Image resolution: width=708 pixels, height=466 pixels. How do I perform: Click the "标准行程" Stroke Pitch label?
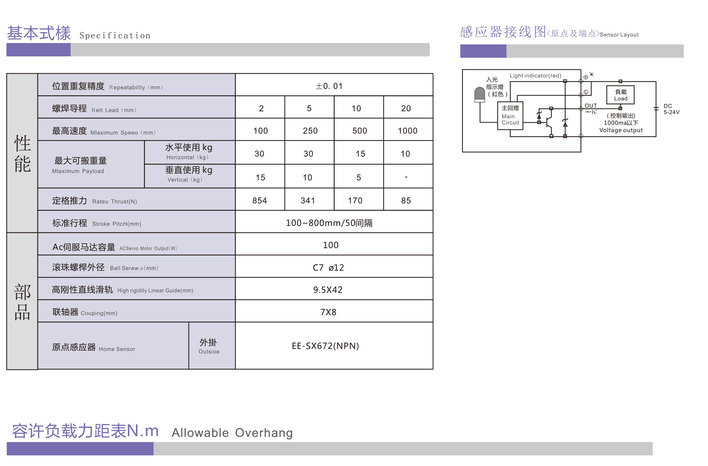pyautogui.click(x=97, y=223)
